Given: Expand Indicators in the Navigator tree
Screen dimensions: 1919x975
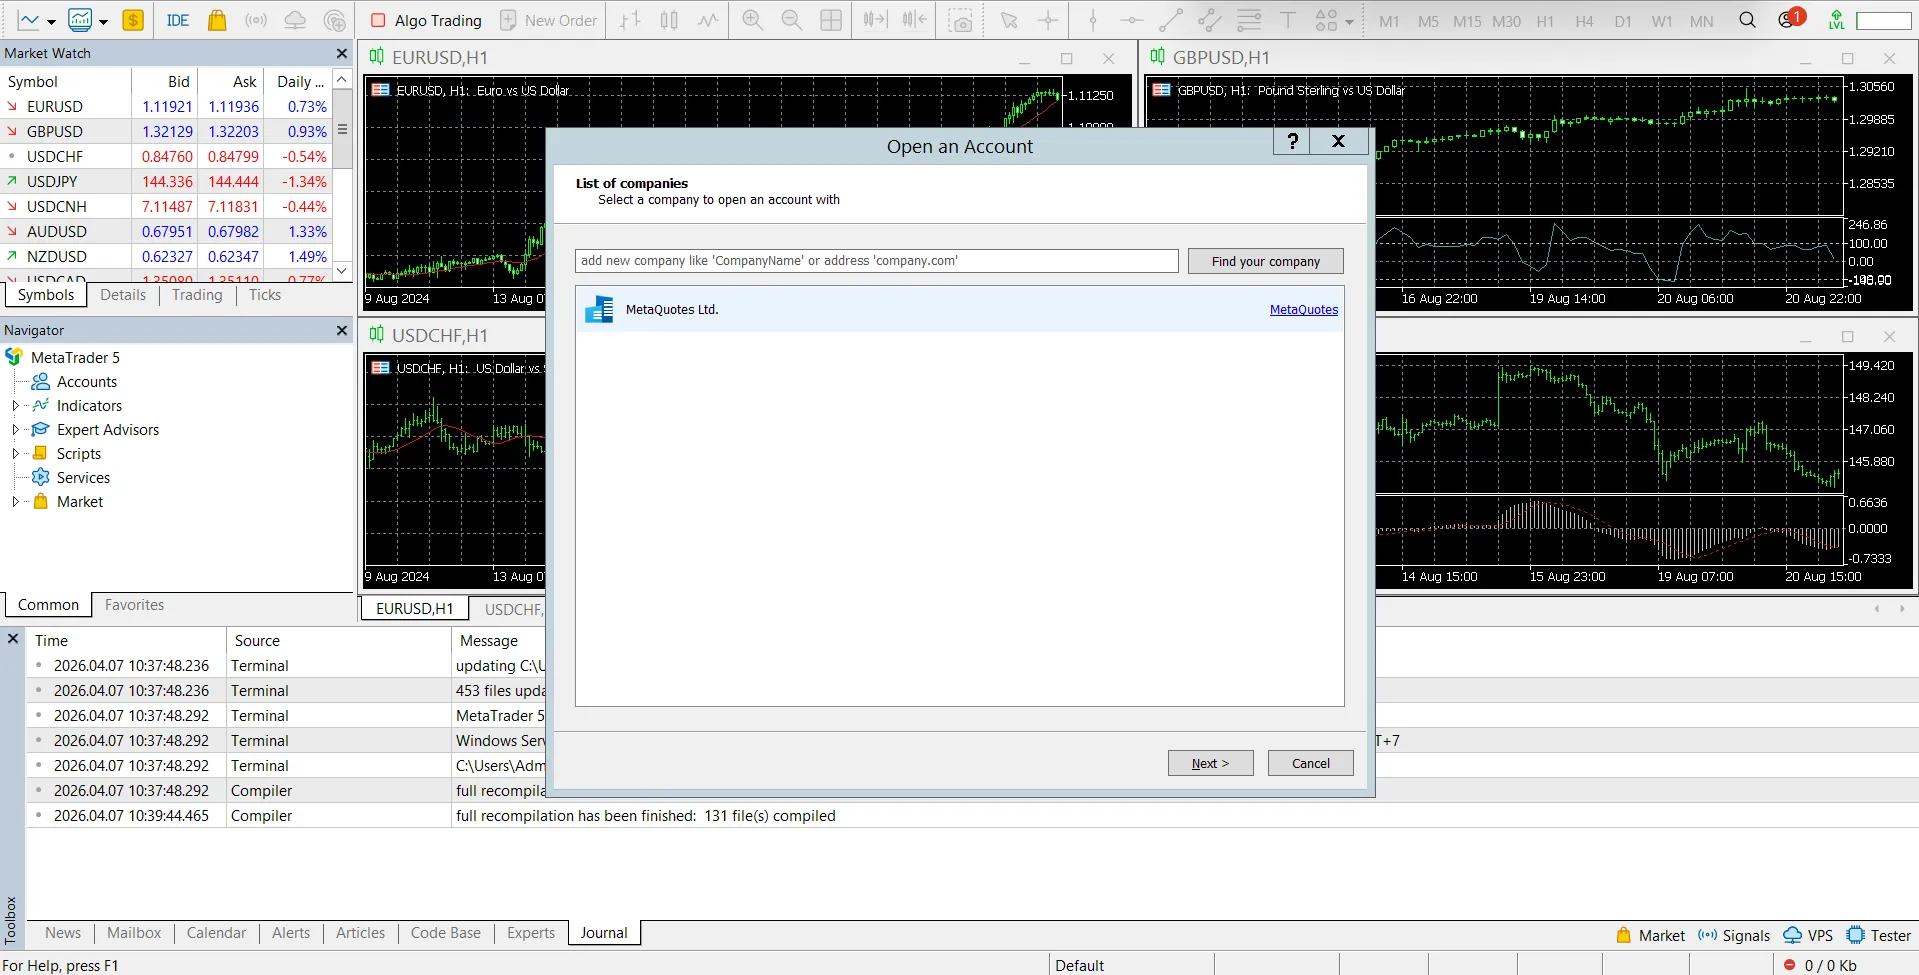Looking at the screenshot, I should point(14,405).
